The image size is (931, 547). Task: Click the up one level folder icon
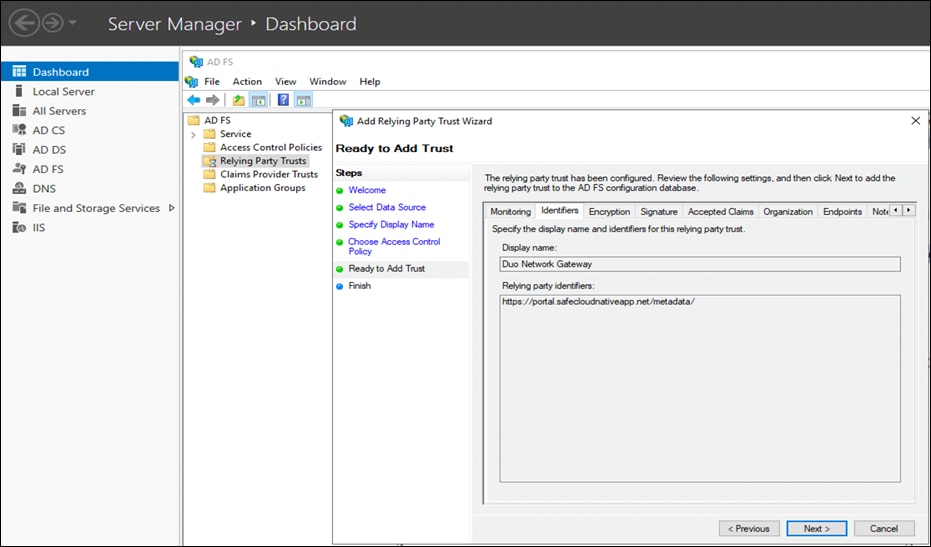238,100
